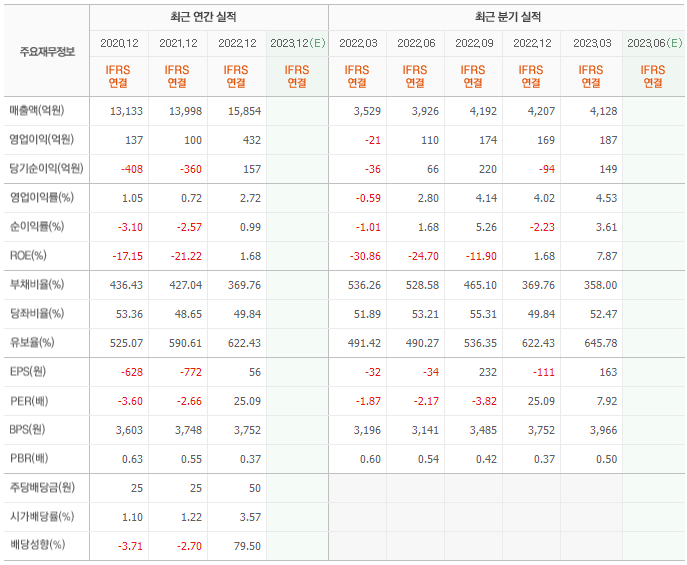
Task: Select the PER(배) row label
Action: [x=29, y=401]
